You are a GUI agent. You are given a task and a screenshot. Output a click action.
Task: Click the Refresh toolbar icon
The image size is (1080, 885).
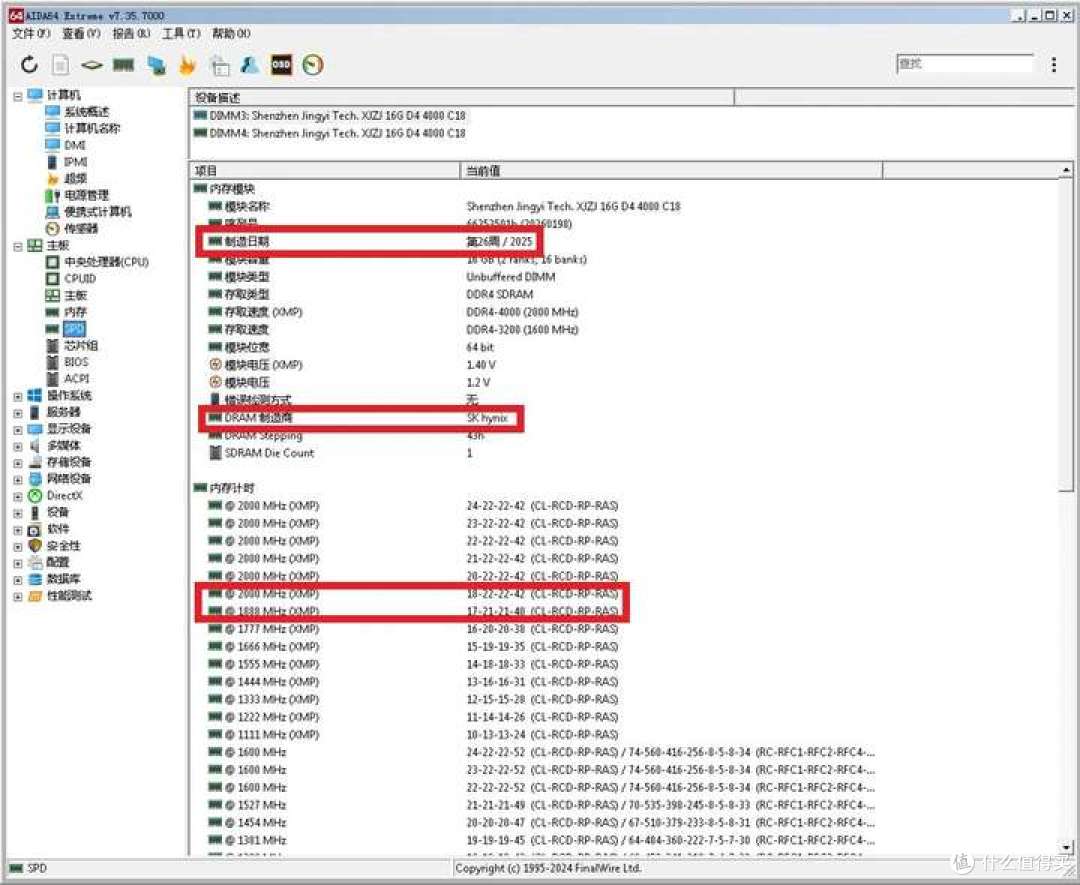(x=29, y=65)
